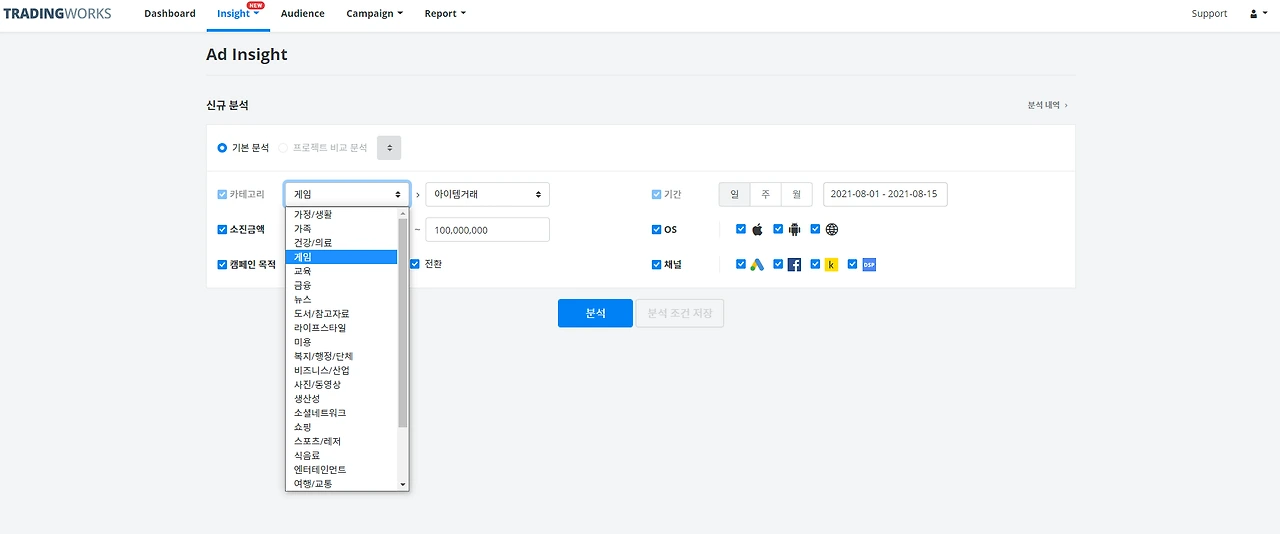Toggle the 전환 checkbox

tap(415, 264)
